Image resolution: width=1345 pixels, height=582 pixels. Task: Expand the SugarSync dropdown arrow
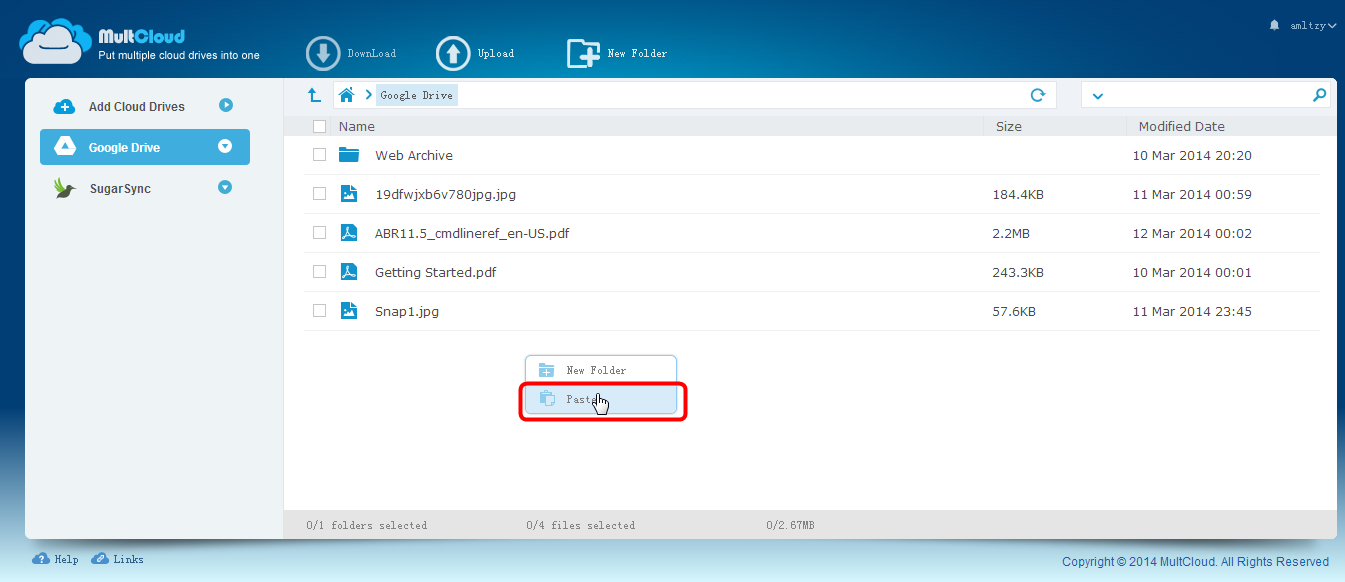tap(225, 187)
